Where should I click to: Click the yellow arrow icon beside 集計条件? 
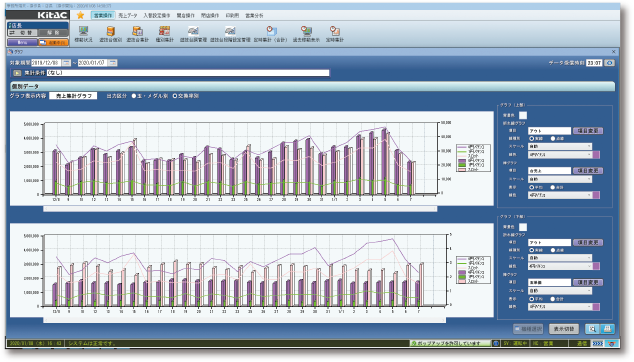17,73
